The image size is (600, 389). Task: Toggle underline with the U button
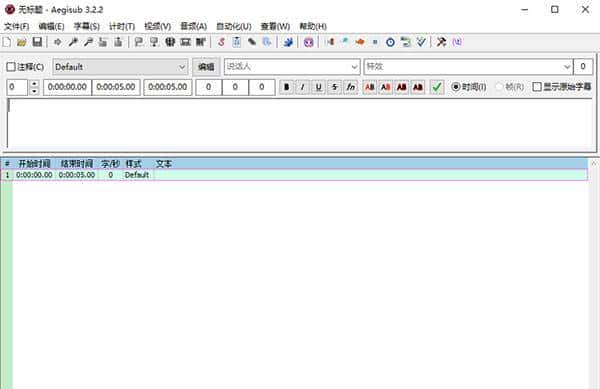(318, 87)
